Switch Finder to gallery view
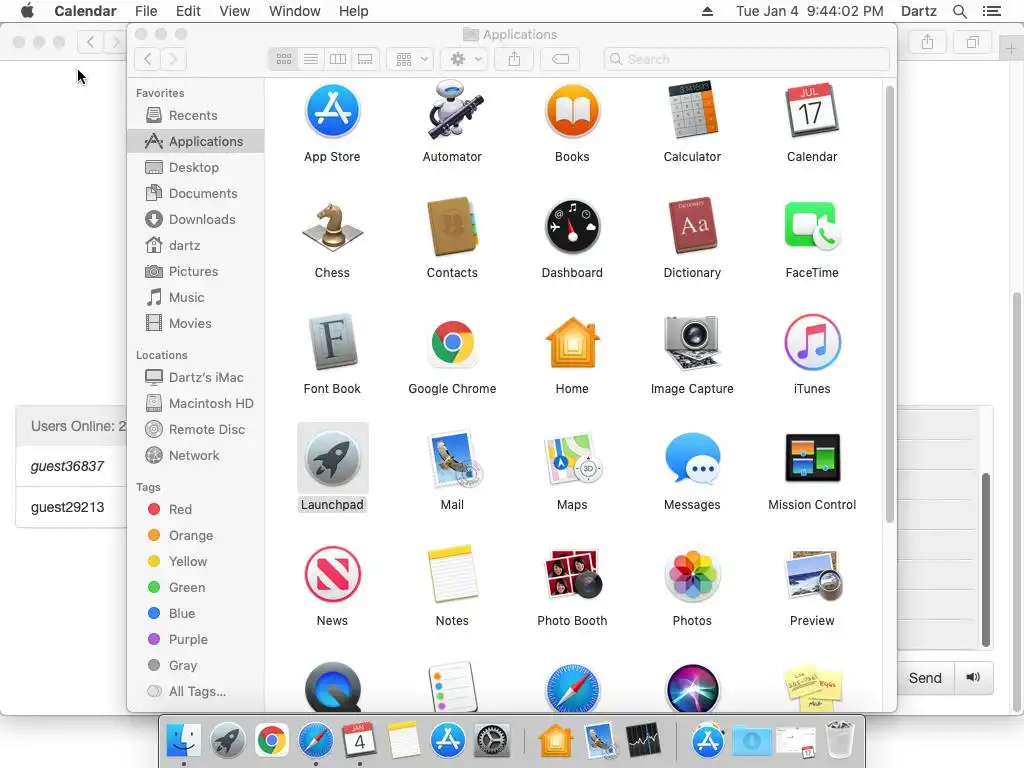The height and width of the screenshot is (768, 1024). 365,59
